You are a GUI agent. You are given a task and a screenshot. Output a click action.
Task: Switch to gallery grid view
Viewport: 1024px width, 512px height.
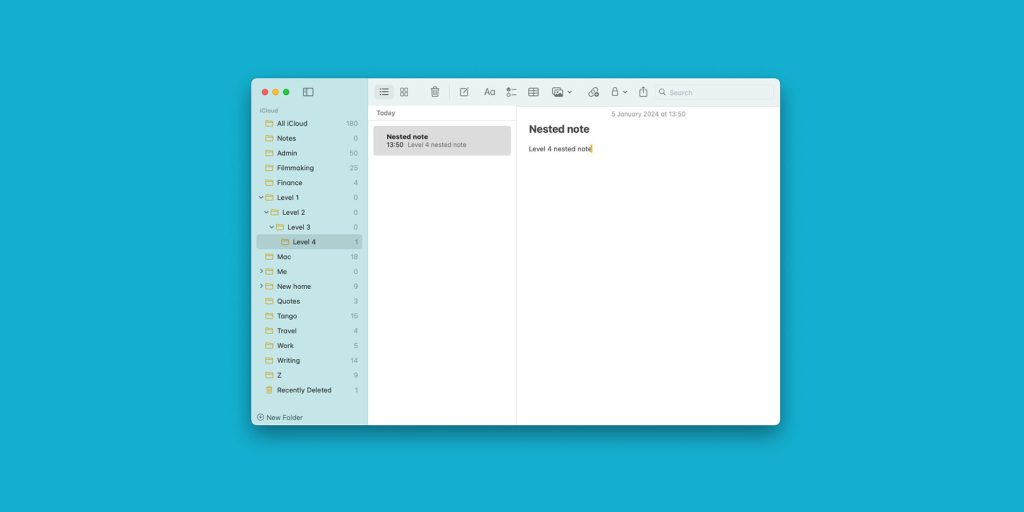pyautogui.click(x=404, y=92)
